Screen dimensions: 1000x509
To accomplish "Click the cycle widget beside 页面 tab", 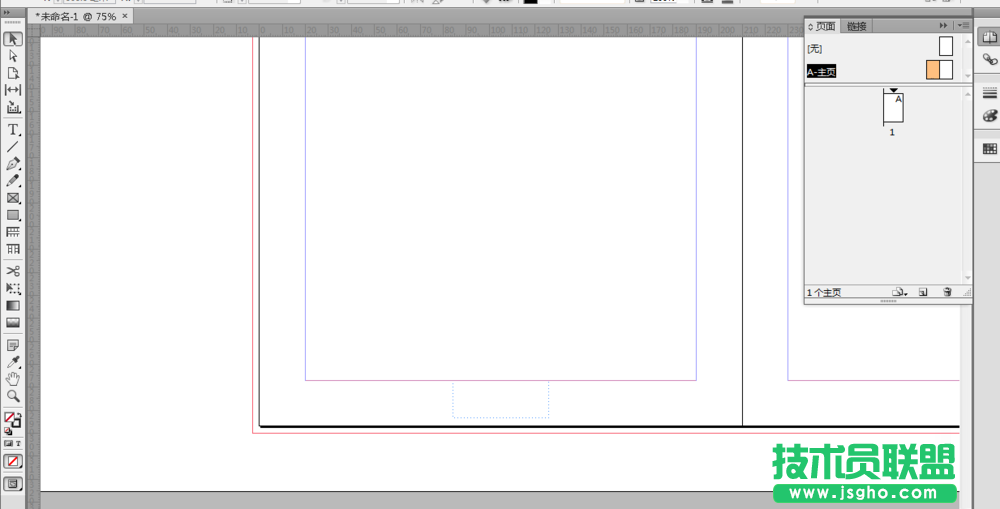I will (x=811, y=26).
